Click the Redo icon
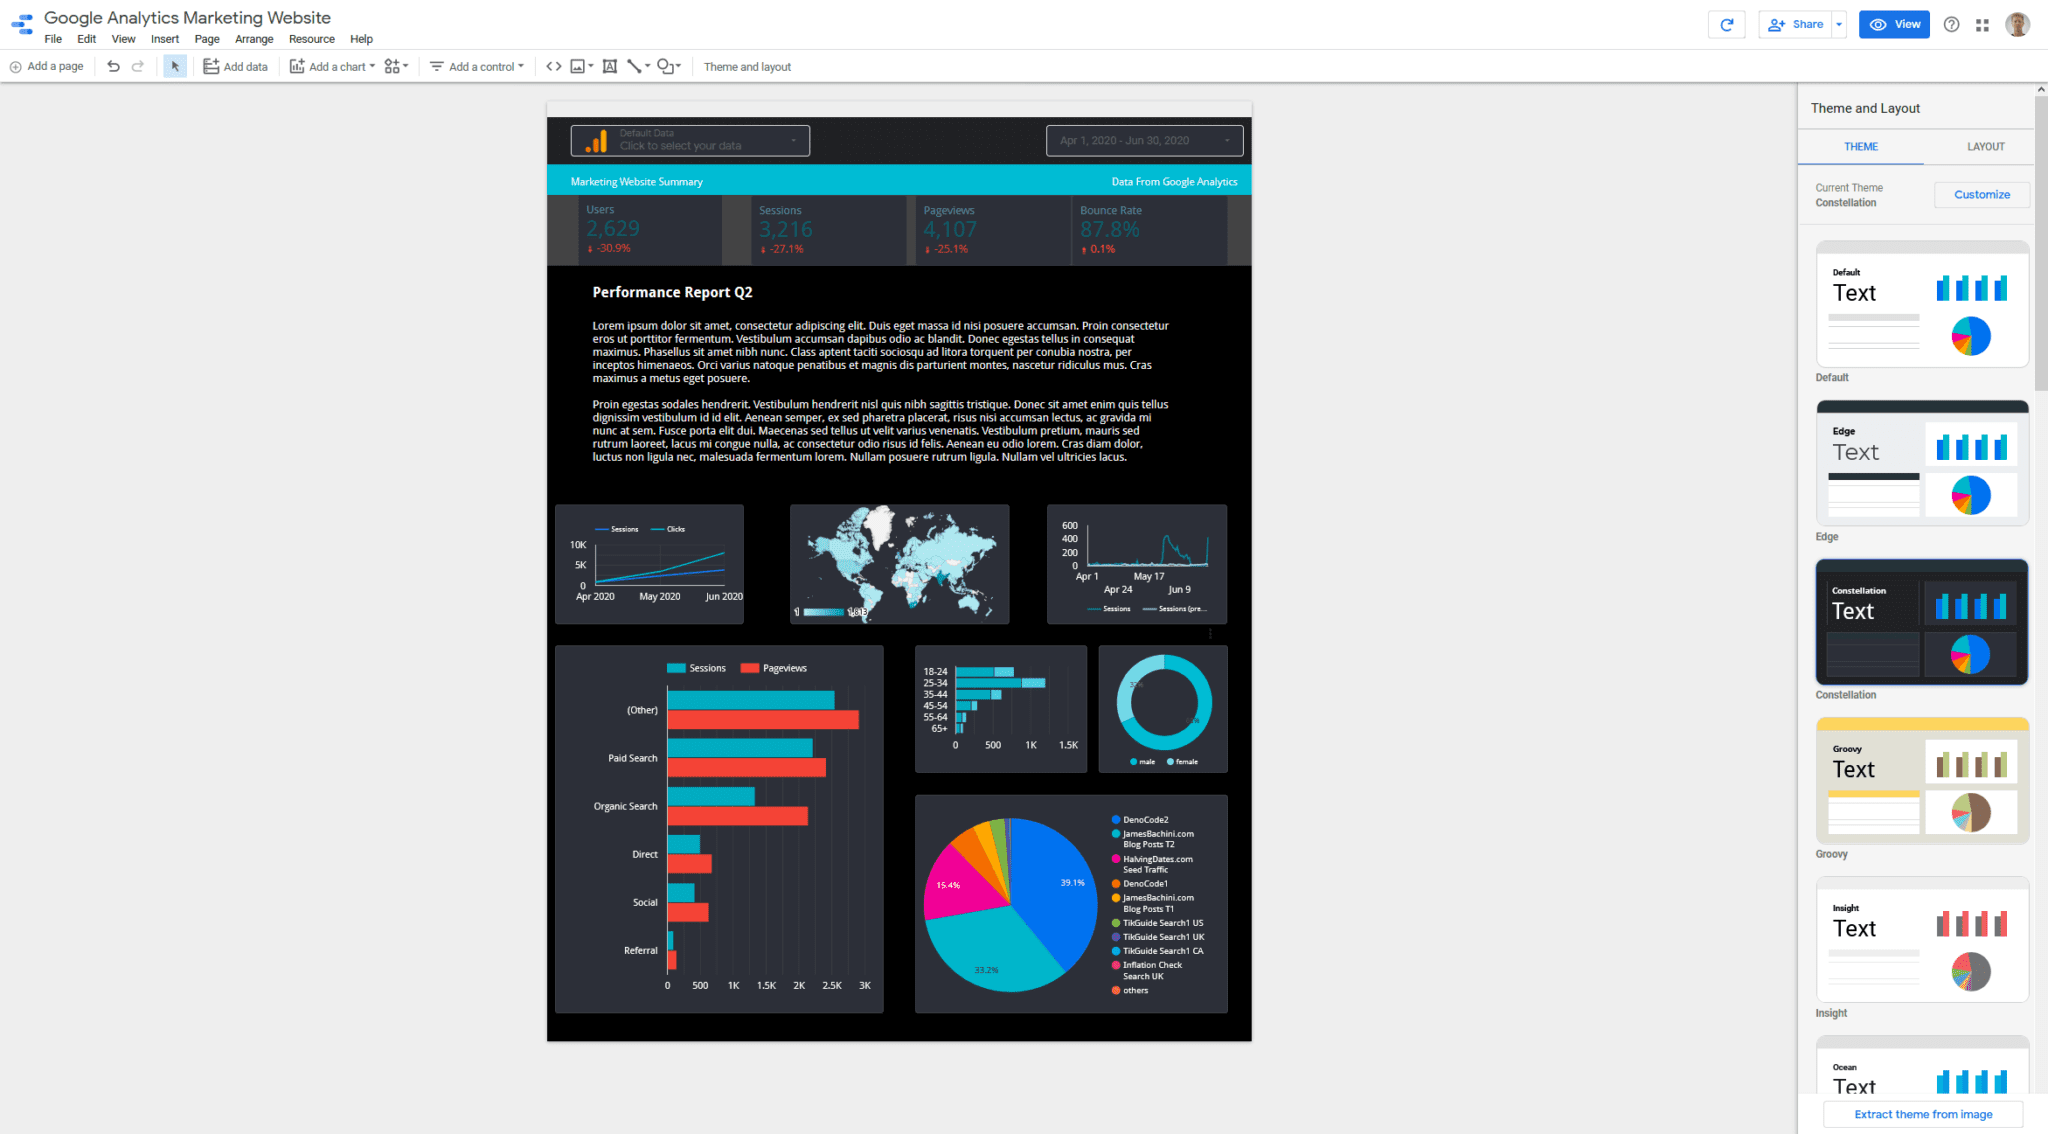 tap(138, 66)
